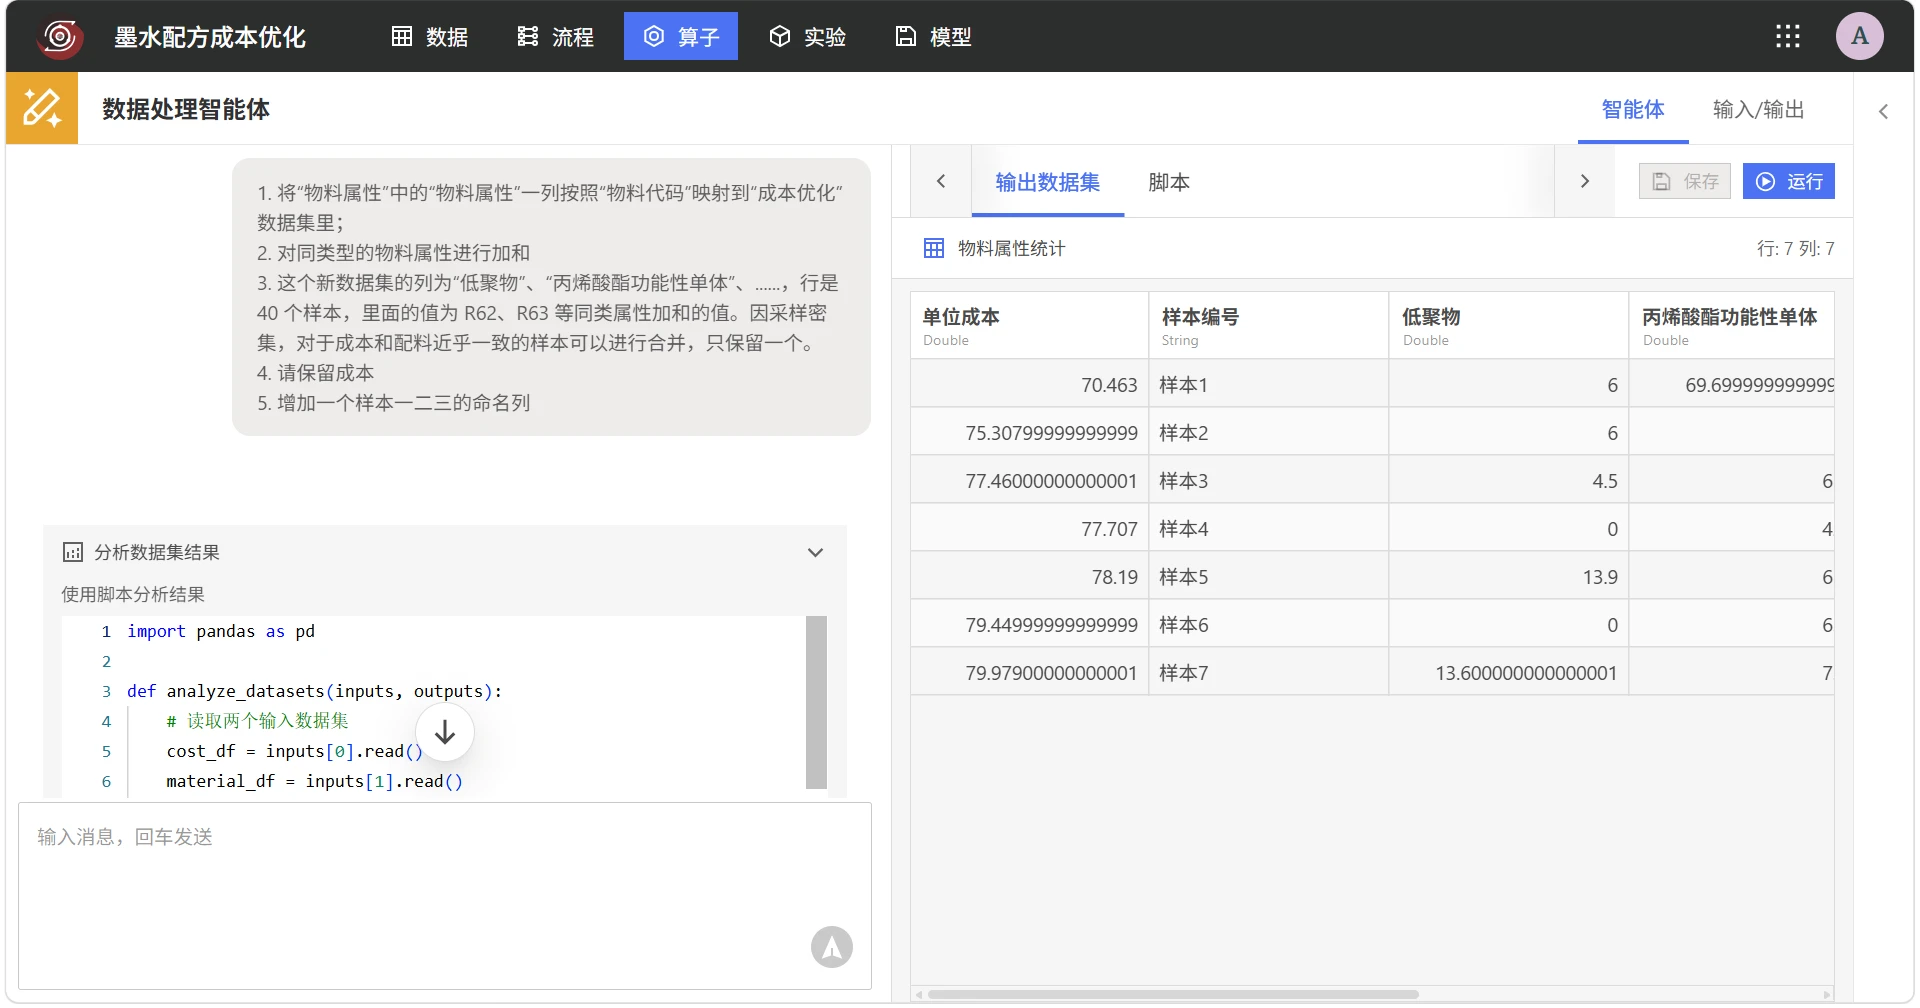Click the 数据处理智能体 page title

click(186, 109)
